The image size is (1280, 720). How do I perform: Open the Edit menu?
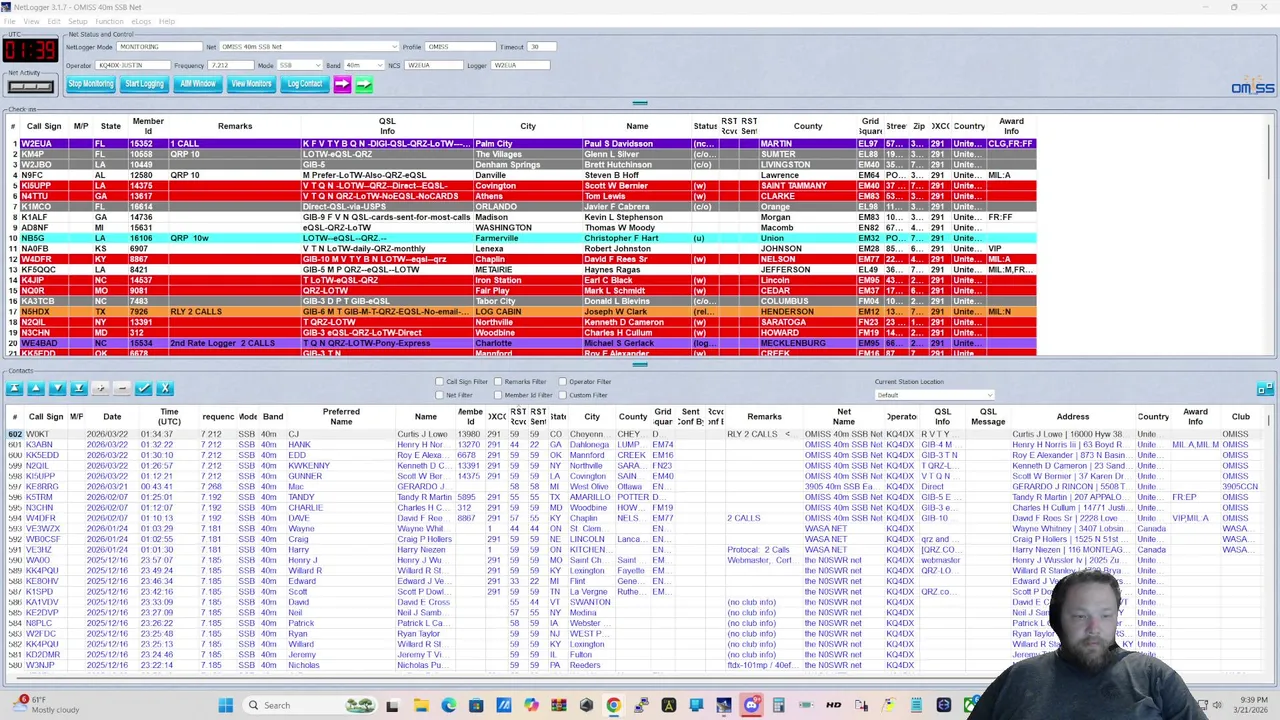pos(54,21)
